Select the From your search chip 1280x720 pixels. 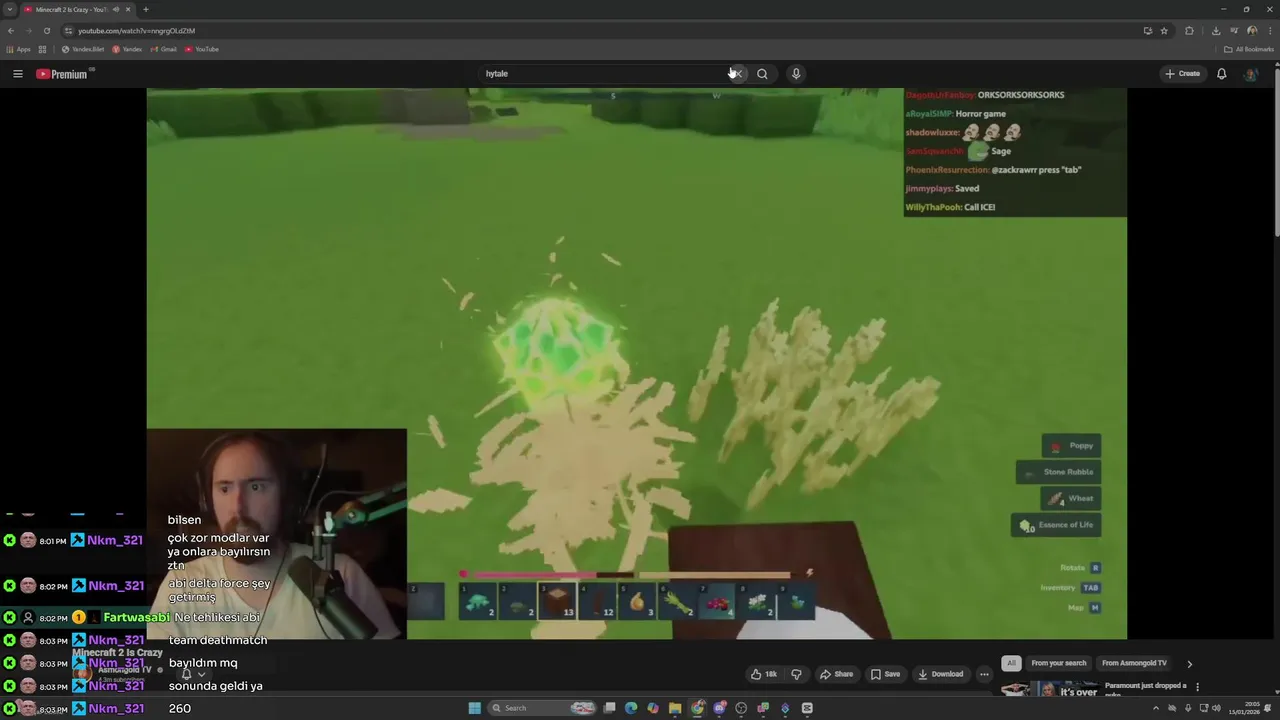[x=1058, y=663]
